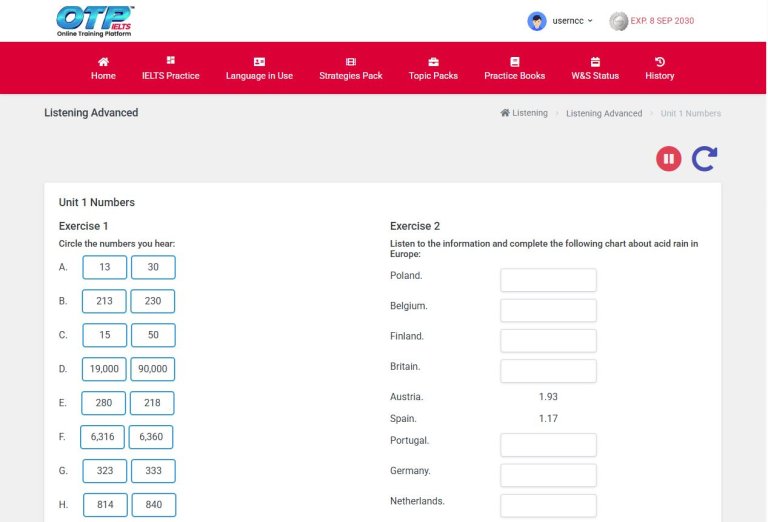Viewport: 768px width, 522px height.
Task: Click the Language in Use icon
Action: 259,61
